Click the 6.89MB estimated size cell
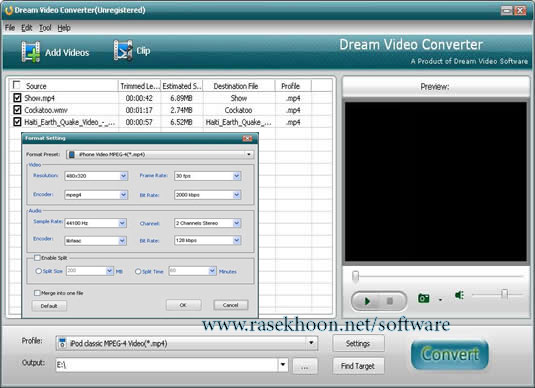 (x=181, y=98)
